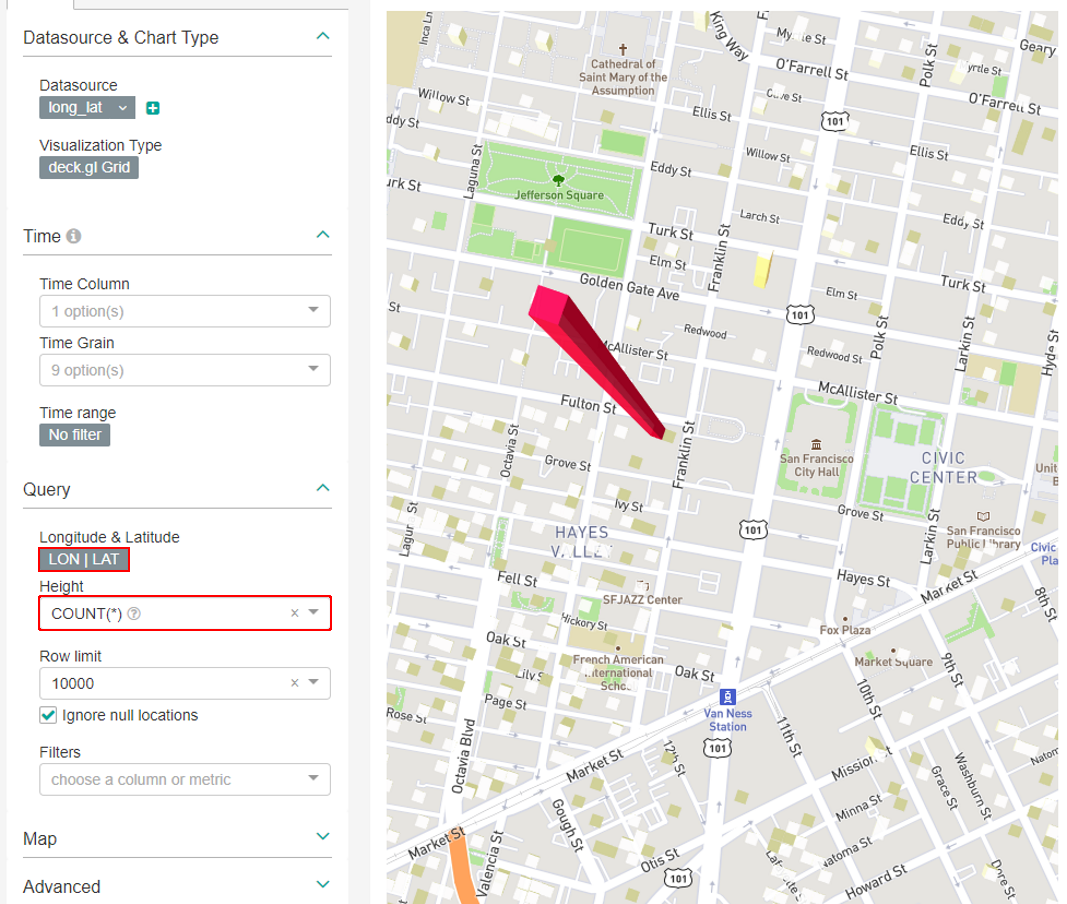Open the Time Column dropdown
This screenshot has height=904, width=1067.
185,311
